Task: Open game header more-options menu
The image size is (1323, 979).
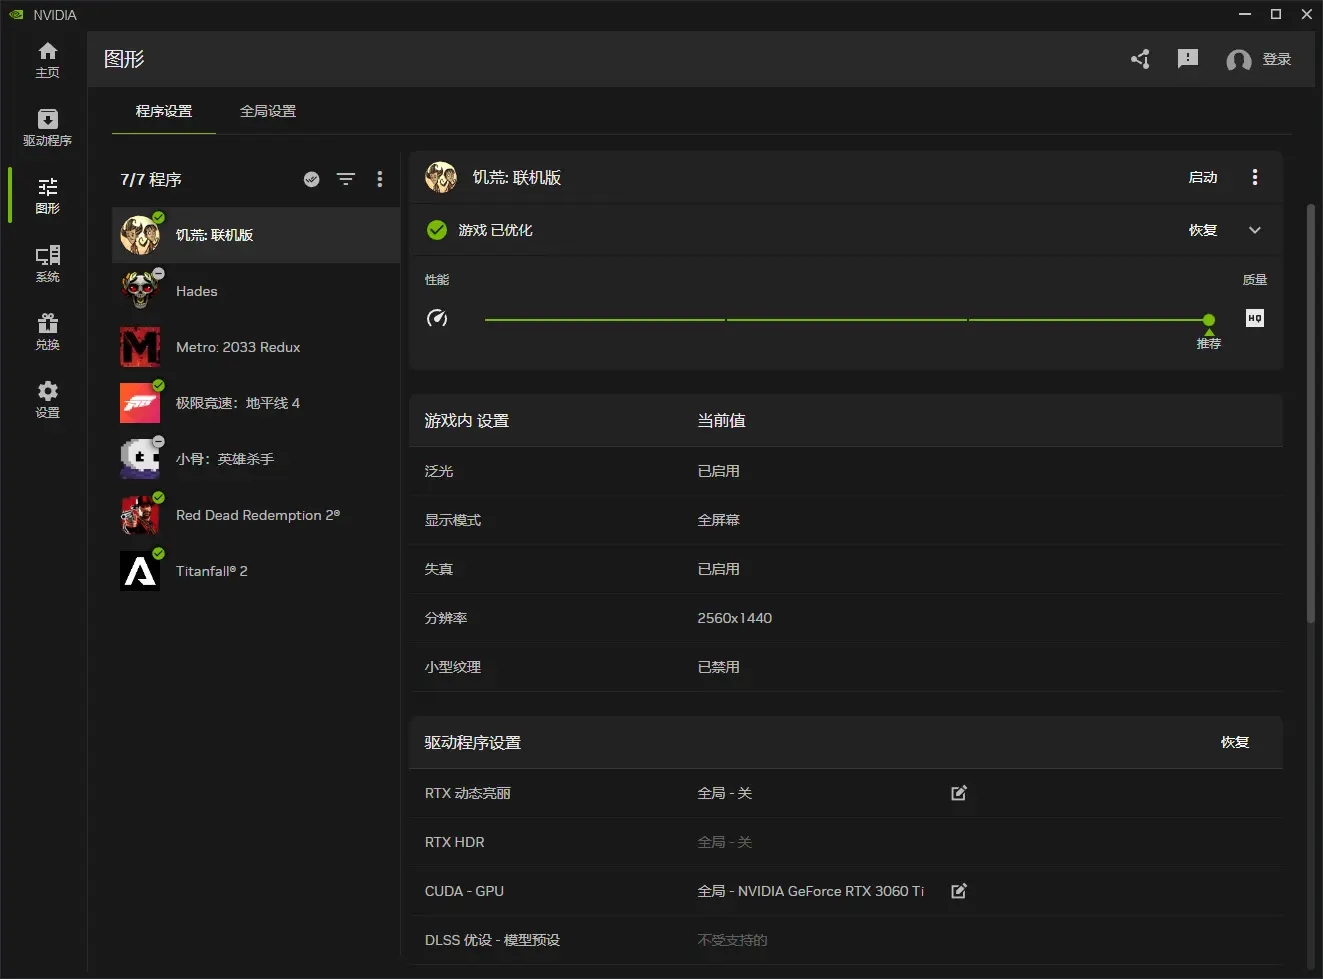Action: coord(1255,177)
